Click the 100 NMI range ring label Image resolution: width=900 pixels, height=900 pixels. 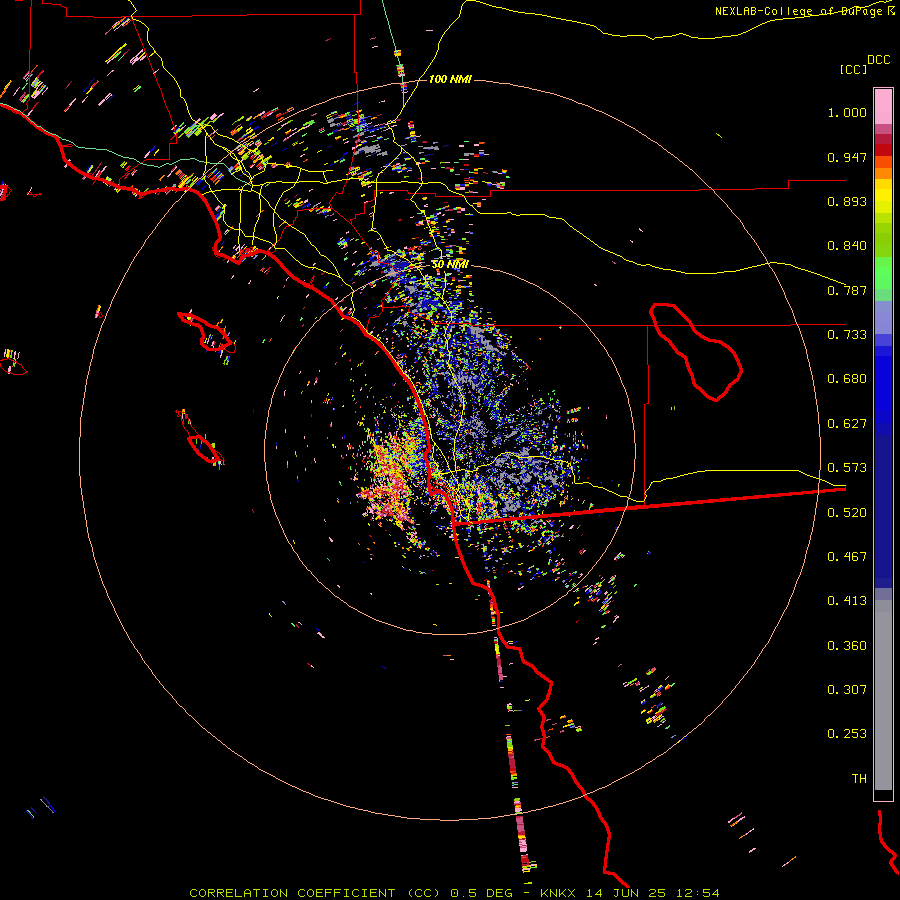click(x=450, y=79)
